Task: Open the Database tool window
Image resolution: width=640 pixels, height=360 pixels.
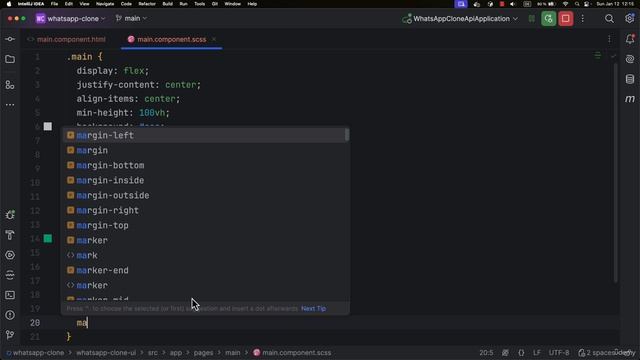Action: (630, 79)
